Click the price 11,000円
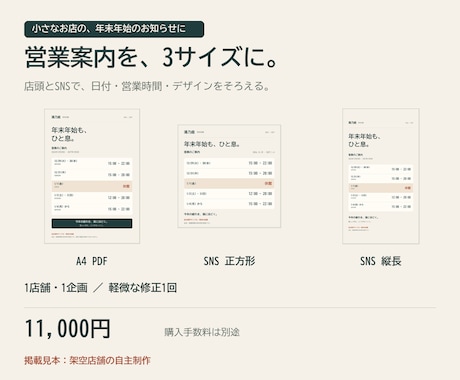This screenshot has width=460, height=380. (67, 329)
